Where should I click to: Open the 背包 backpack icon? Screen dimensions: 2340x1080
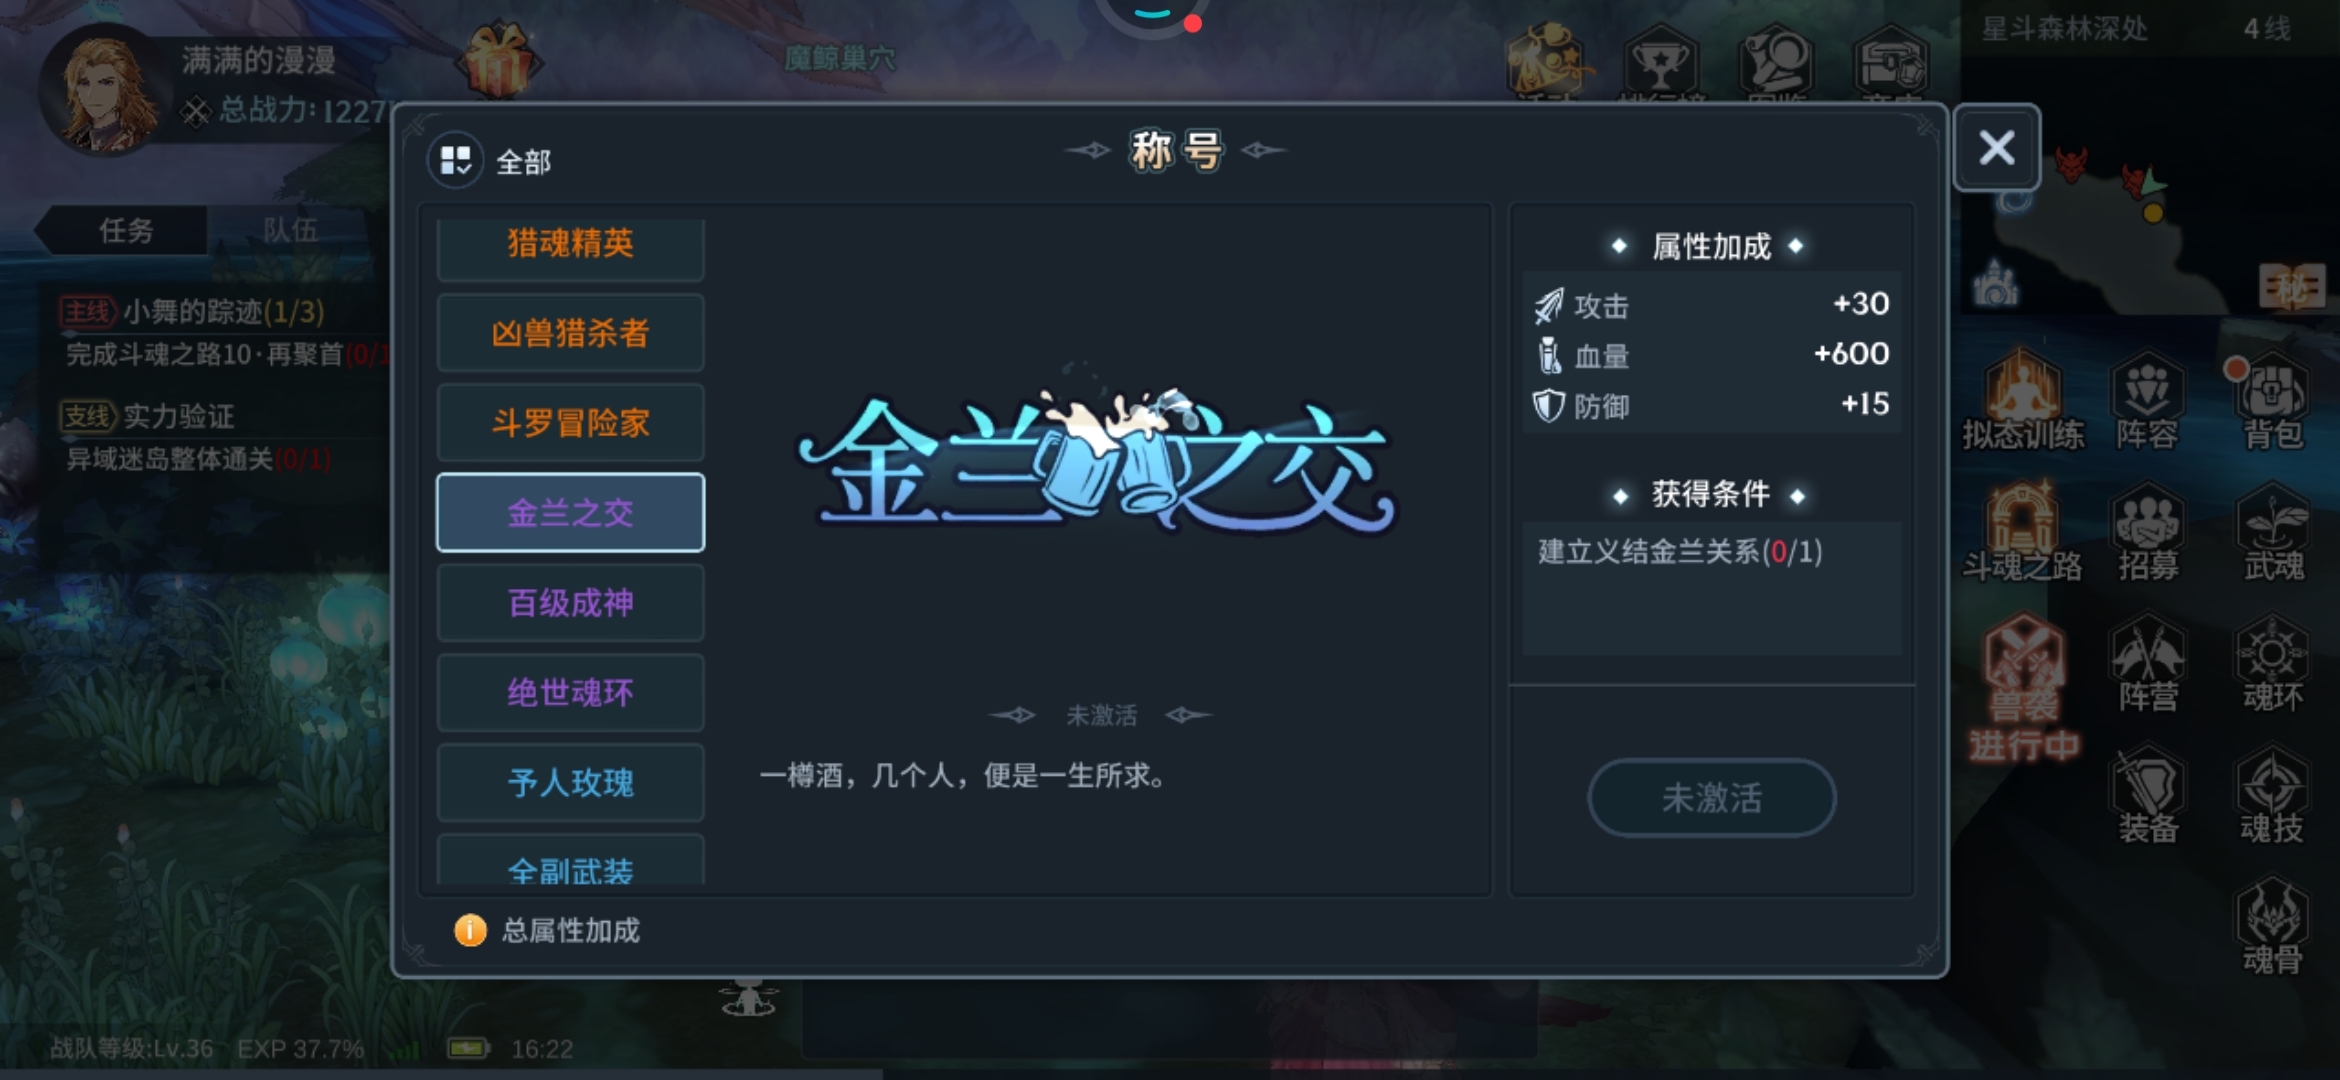click(2272, 402)
